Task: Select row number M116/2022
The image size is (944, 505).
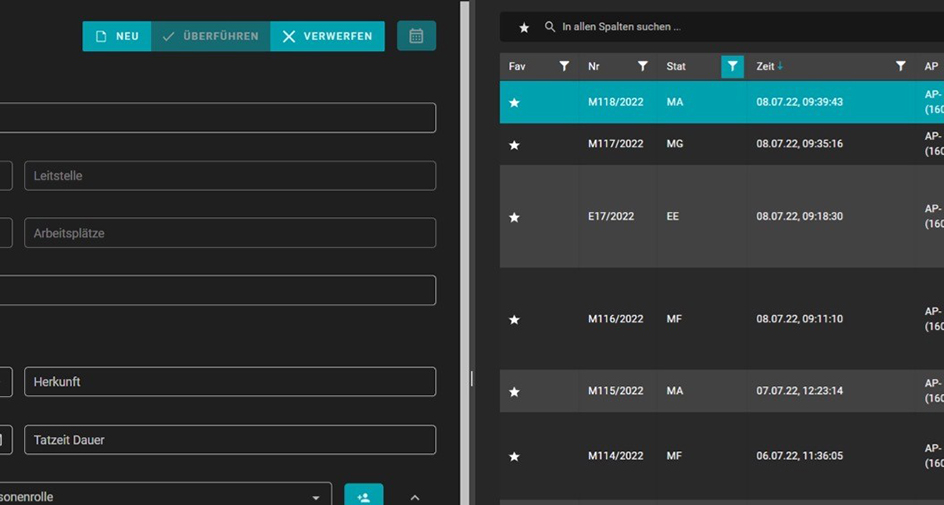Action: pos(615,319)
